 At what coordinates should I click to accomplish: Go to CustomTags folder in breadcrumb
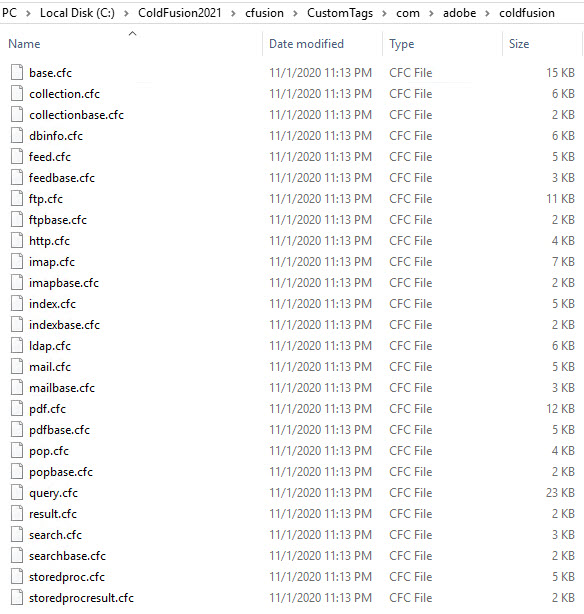pos(340,13)
